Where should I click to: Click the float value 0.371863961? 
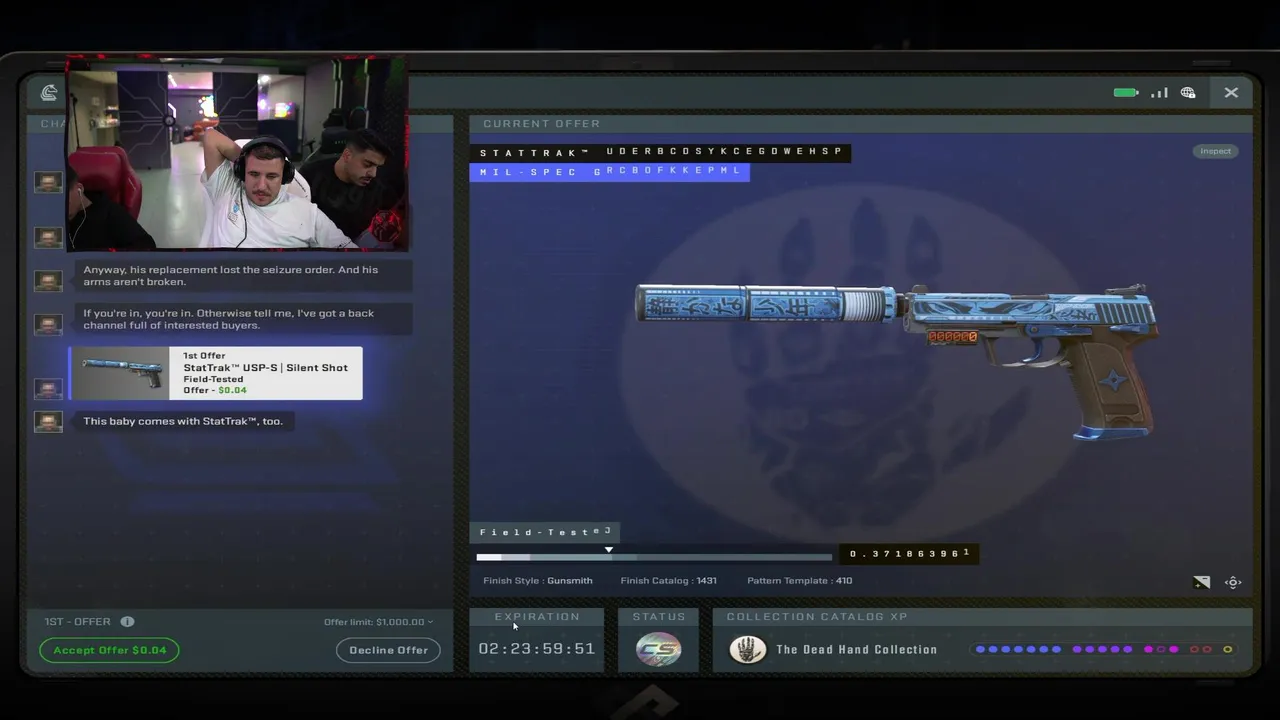point(909,553)
